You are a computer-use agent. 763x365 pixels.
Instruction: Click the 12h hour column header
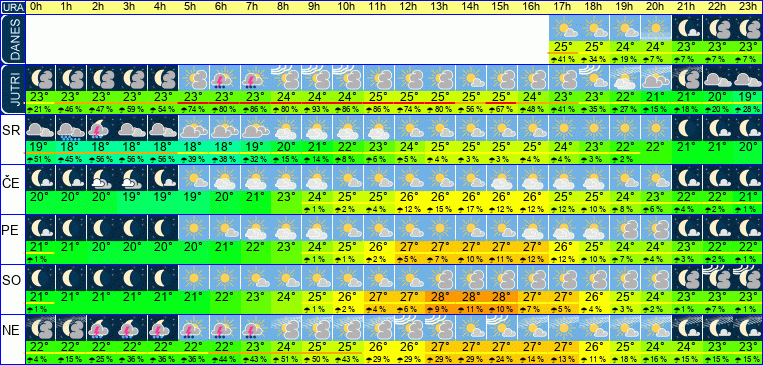[409, 7]
